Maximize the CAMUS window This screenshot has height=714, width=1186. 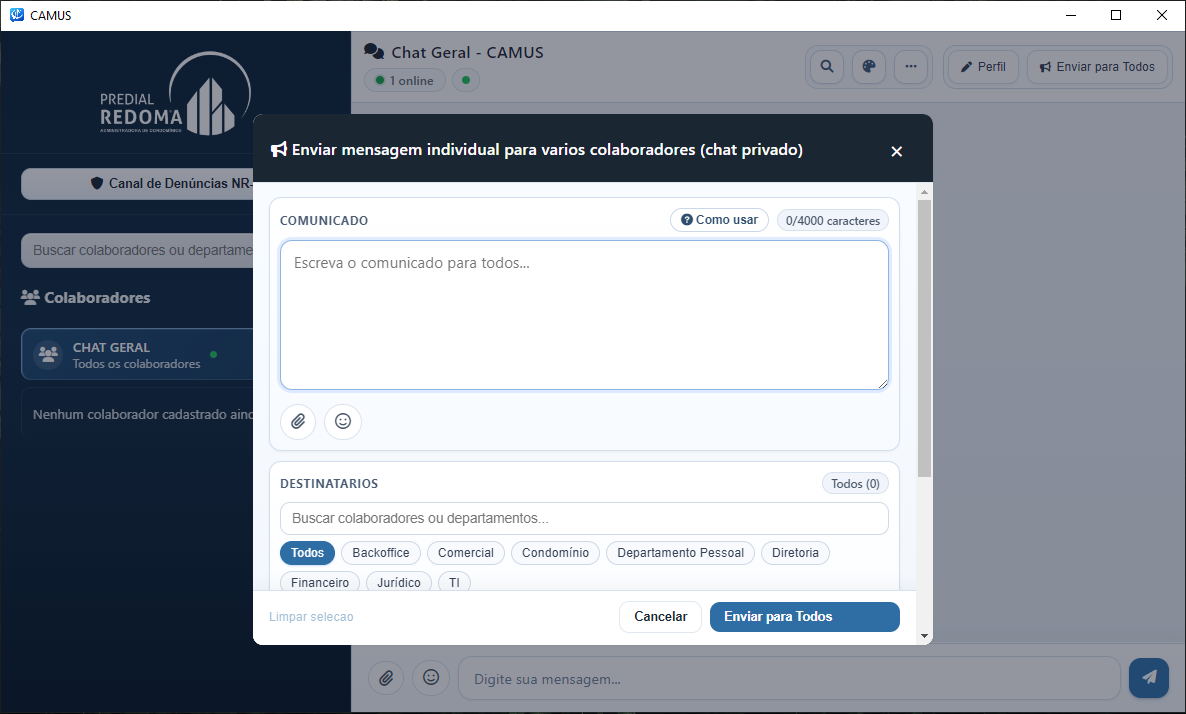point(1116,15)
